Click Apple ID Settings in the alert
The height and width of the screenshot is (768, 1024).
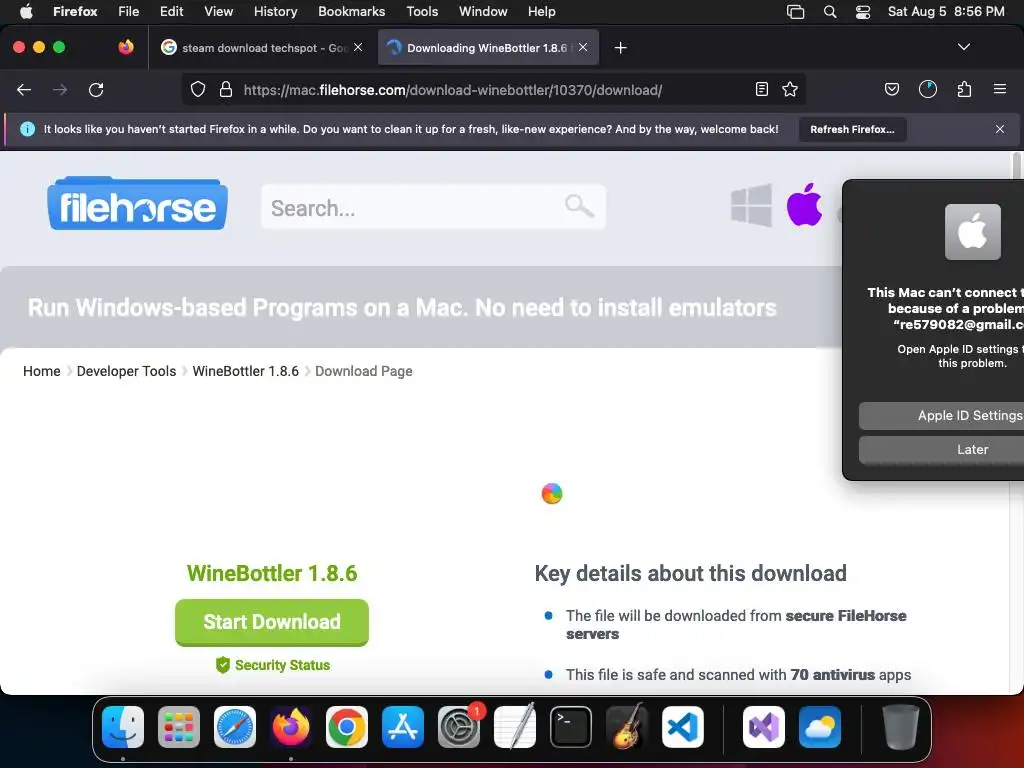(941, 415)
